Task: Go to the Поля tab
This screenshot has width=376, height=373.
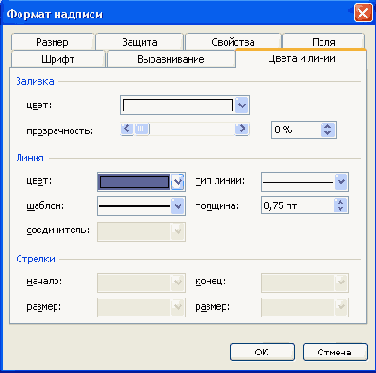Action: [x=323, y=42]
